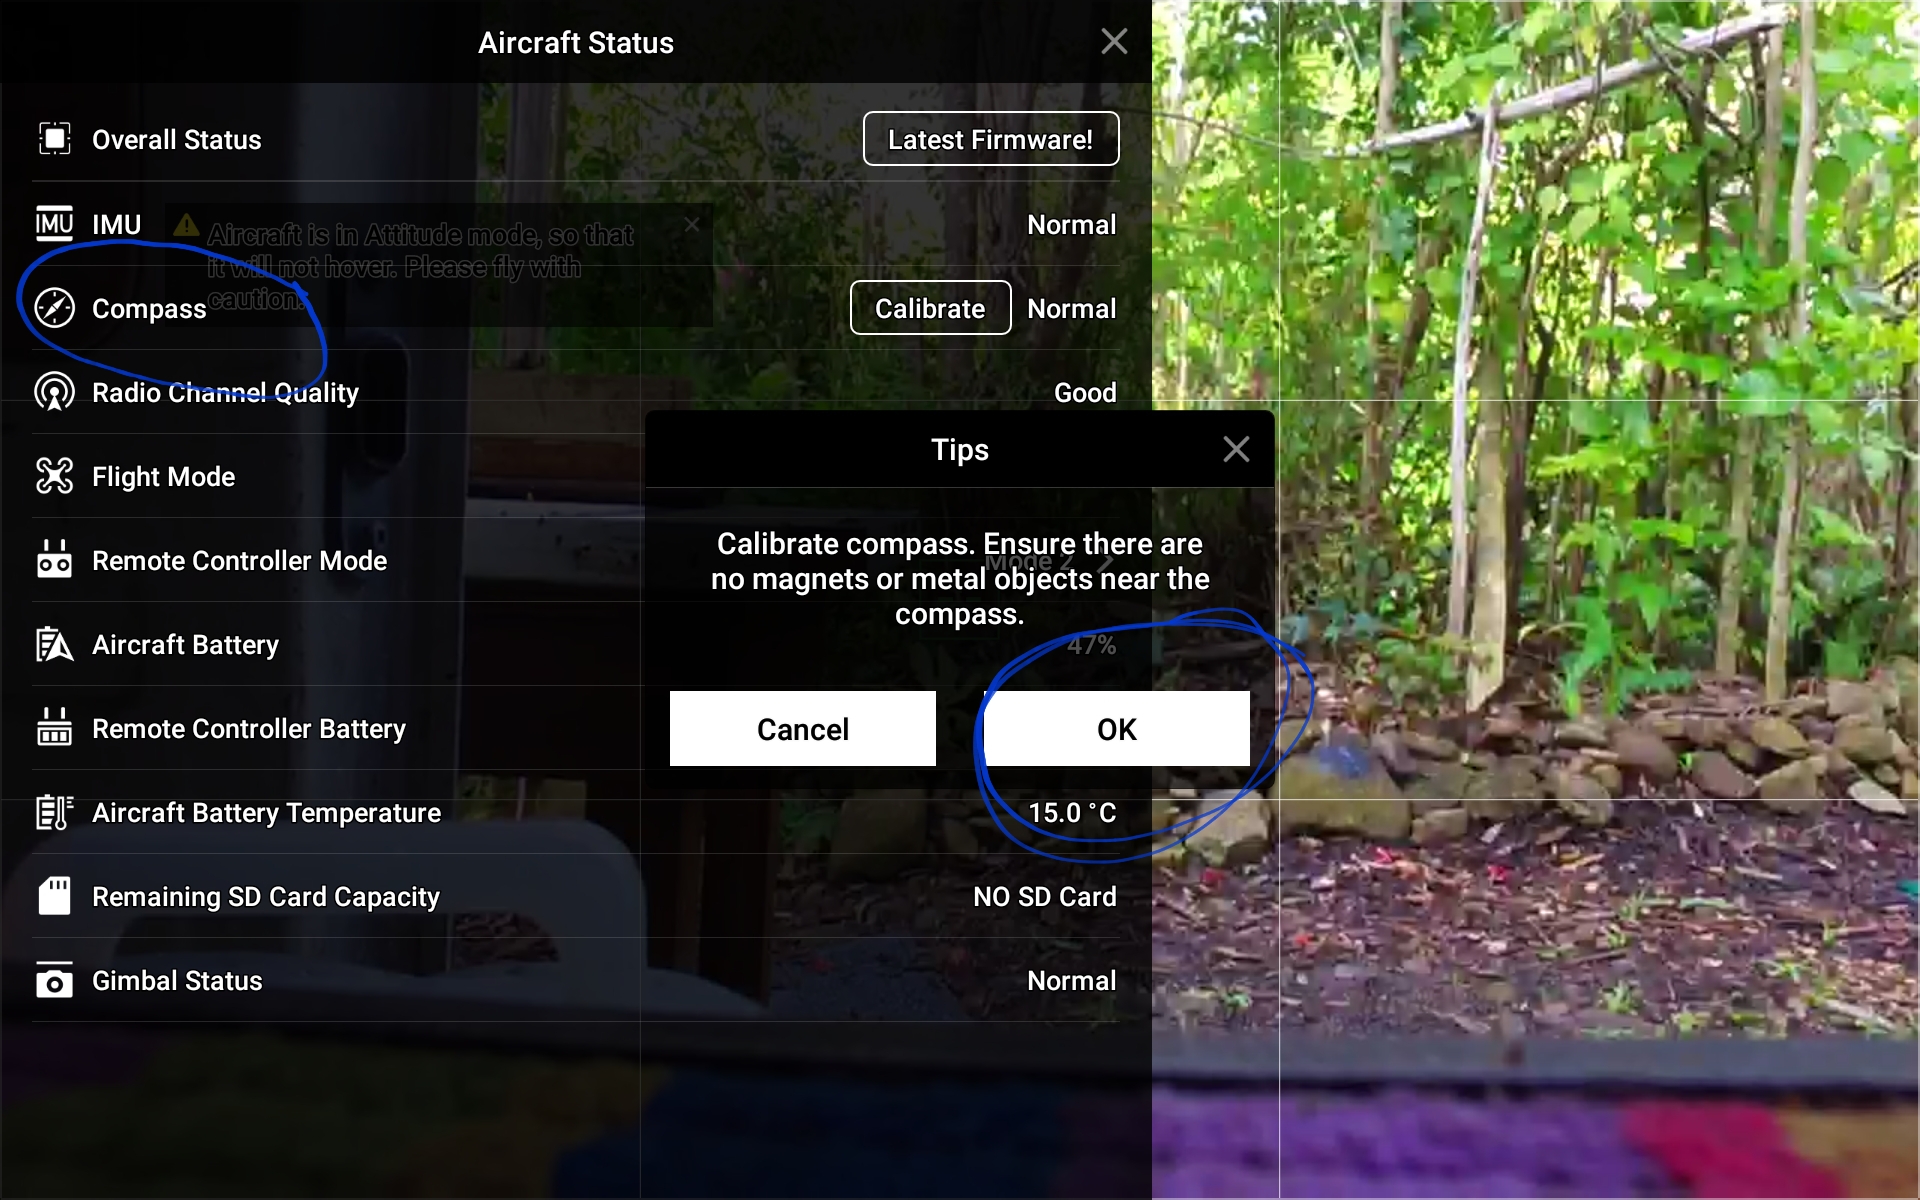This screenshot has height=1200, width=1920.
Task: Click the SD card icon
Action: pos(55,896)
